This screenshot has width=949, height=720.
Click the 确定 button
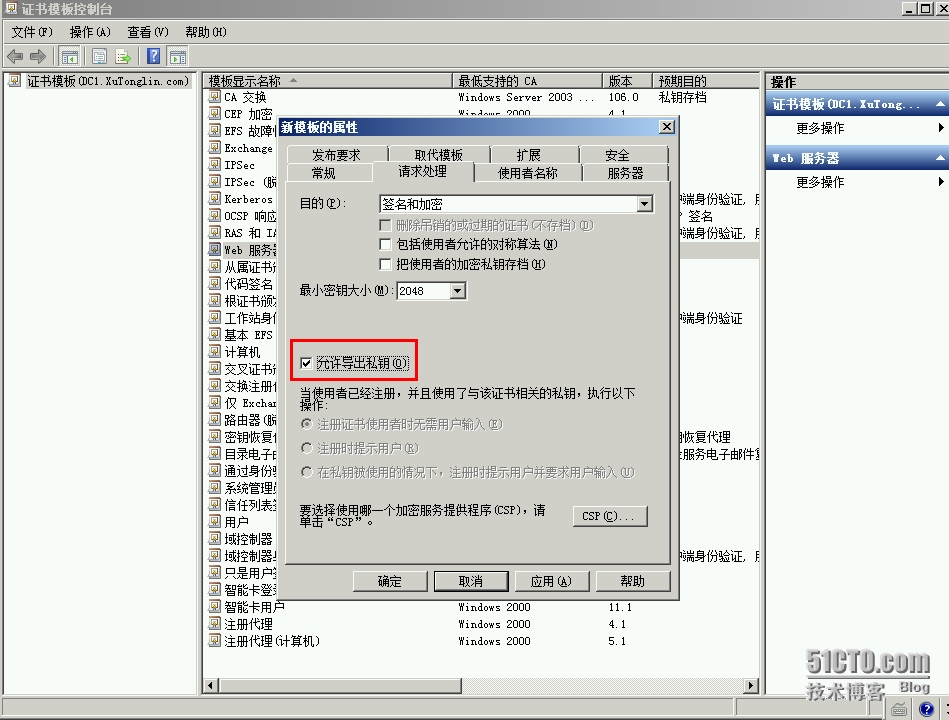[390, 581]
